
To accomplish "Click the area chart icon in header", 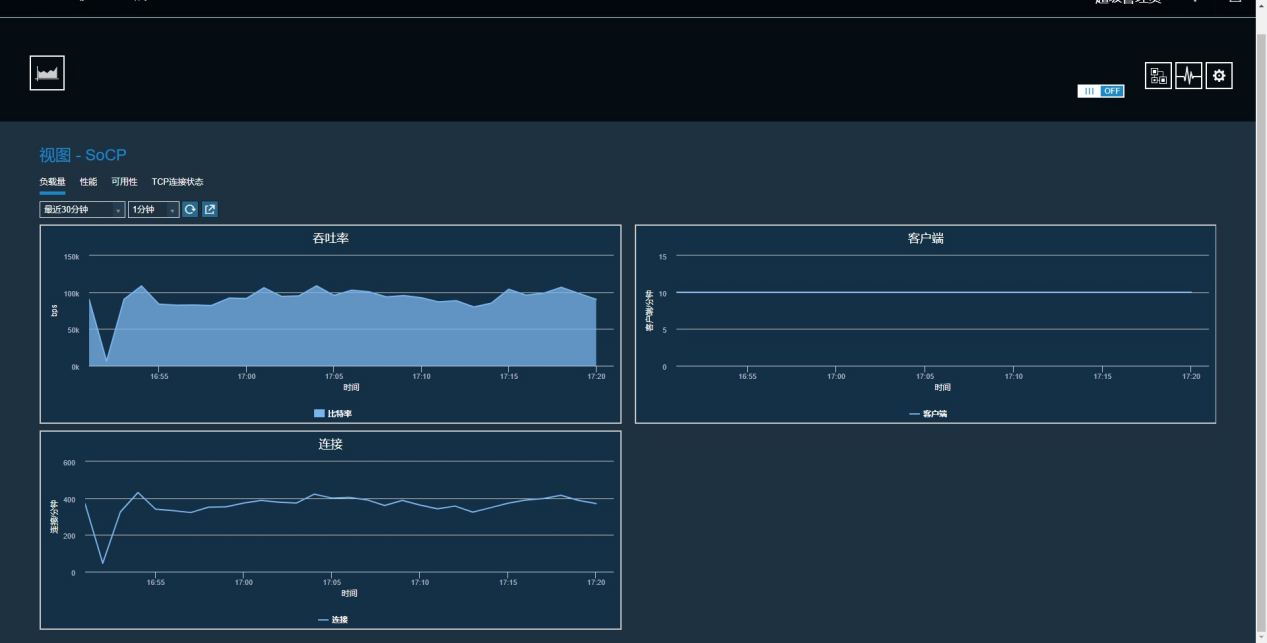I will tap(47, 73).
